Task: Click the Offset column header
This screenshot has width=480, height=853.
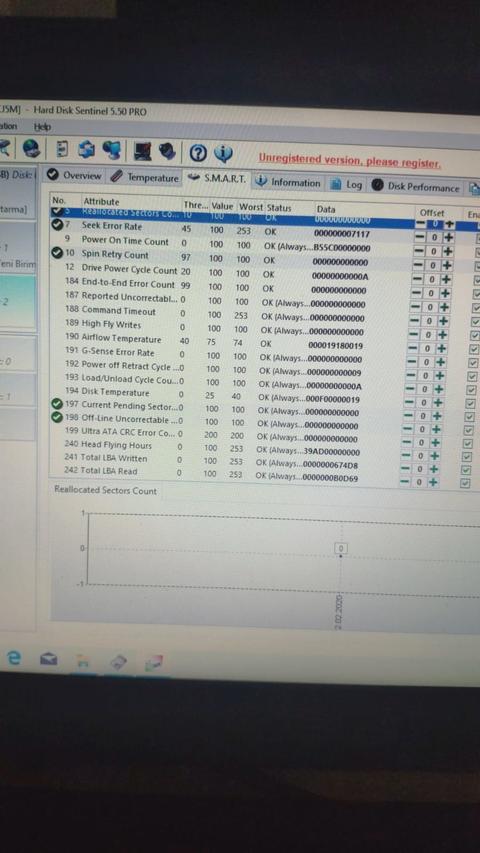Action: (432, 213)
